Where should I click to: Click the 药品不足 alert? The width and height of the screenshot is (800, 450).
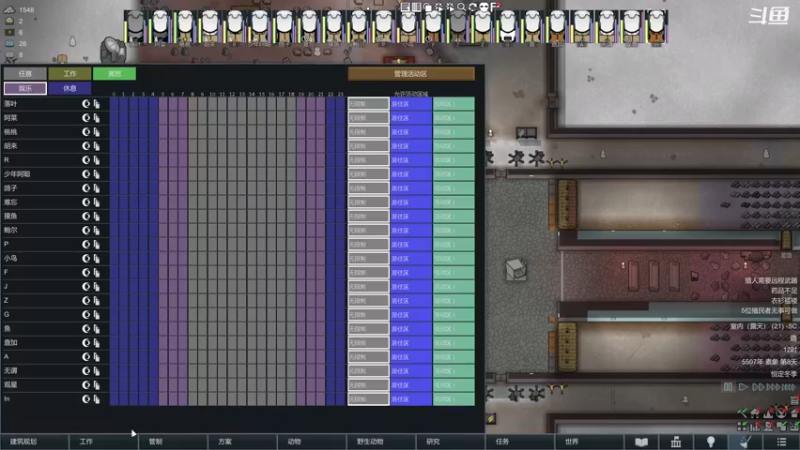[784, 290]
